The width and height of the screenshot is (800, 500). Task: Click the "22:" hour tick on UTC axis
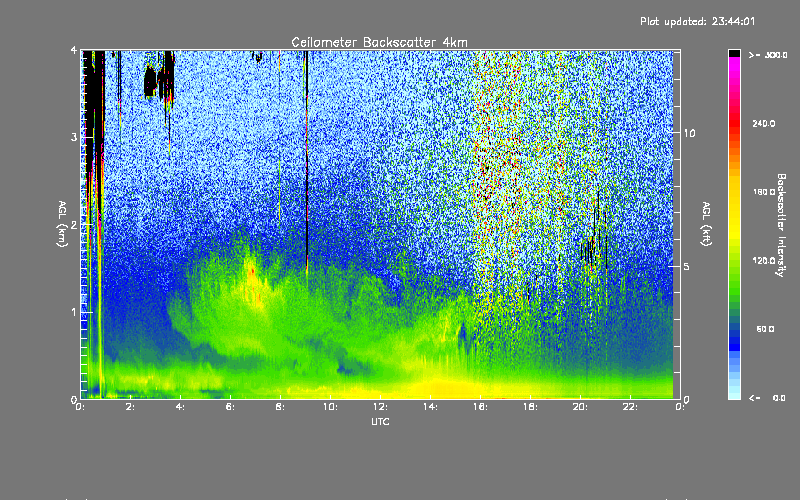[630, 407]
